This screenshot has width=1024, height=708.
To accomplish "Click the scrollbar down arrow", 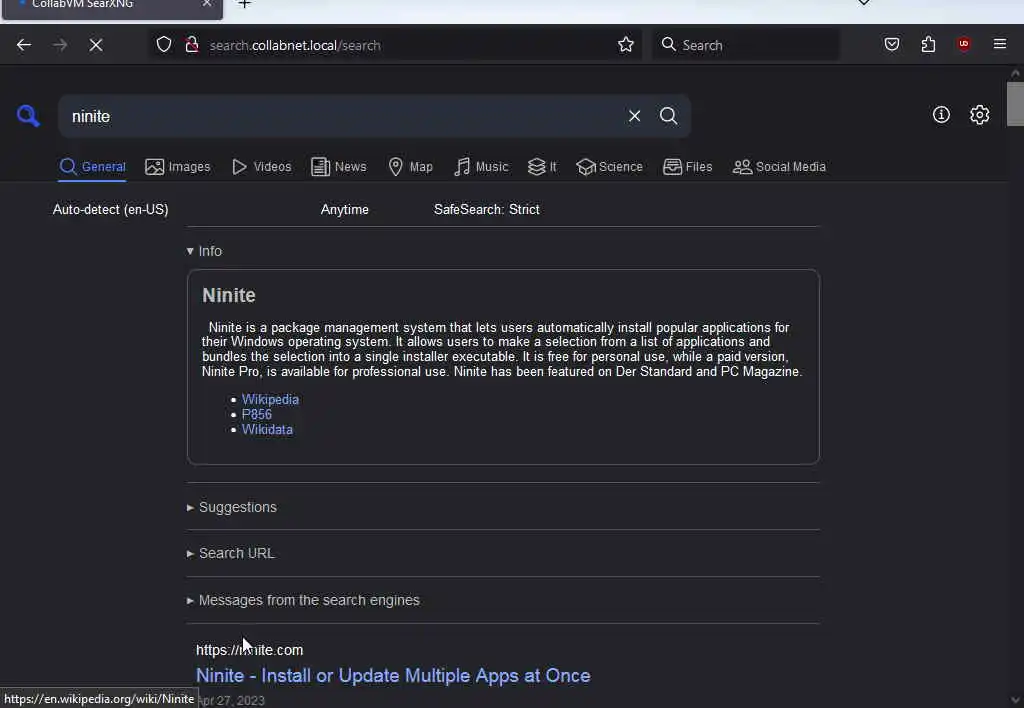I will click(1015, 700).
